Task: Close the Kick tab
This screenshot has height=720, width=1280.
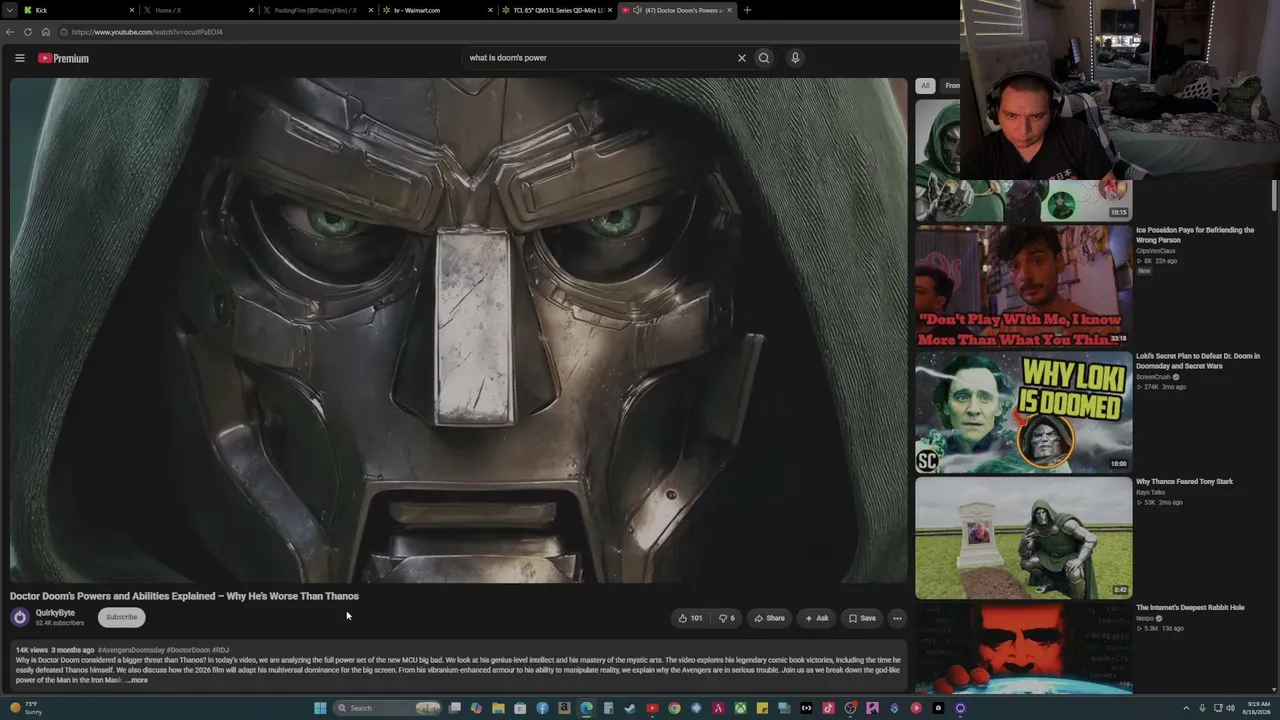Action: click(x=131, y=10)
